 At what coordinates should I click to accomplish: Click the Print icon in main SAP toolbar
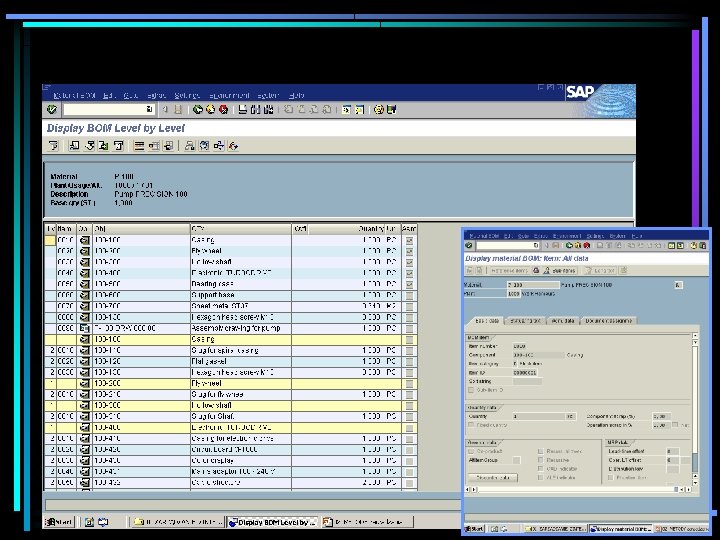pyautogui.click(x=244, y=109)
